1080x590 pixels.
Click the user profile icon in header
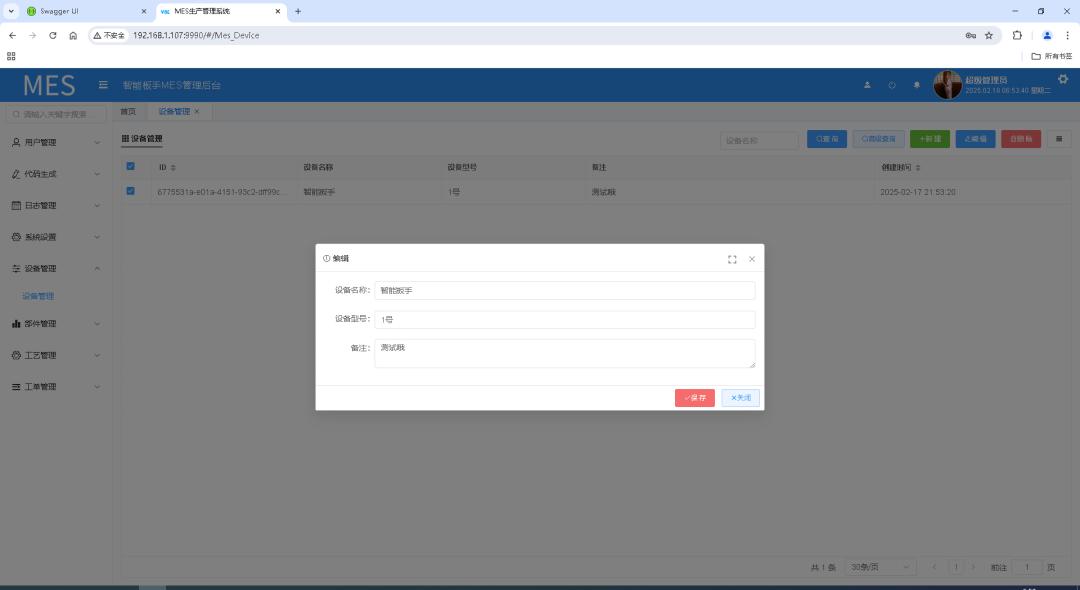point(867,85)
